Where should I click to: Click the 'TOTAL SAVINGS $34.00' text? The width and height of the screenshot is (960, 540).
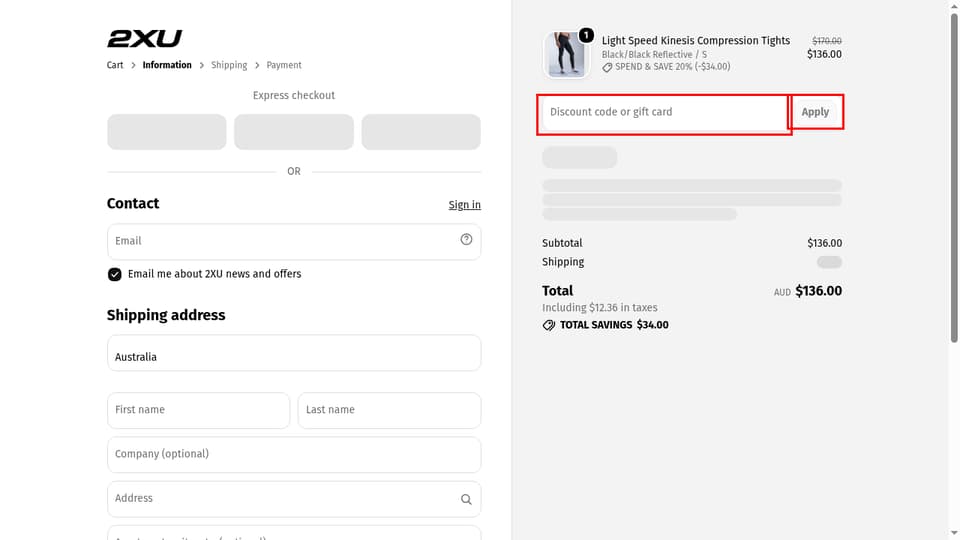coord(614,325)
